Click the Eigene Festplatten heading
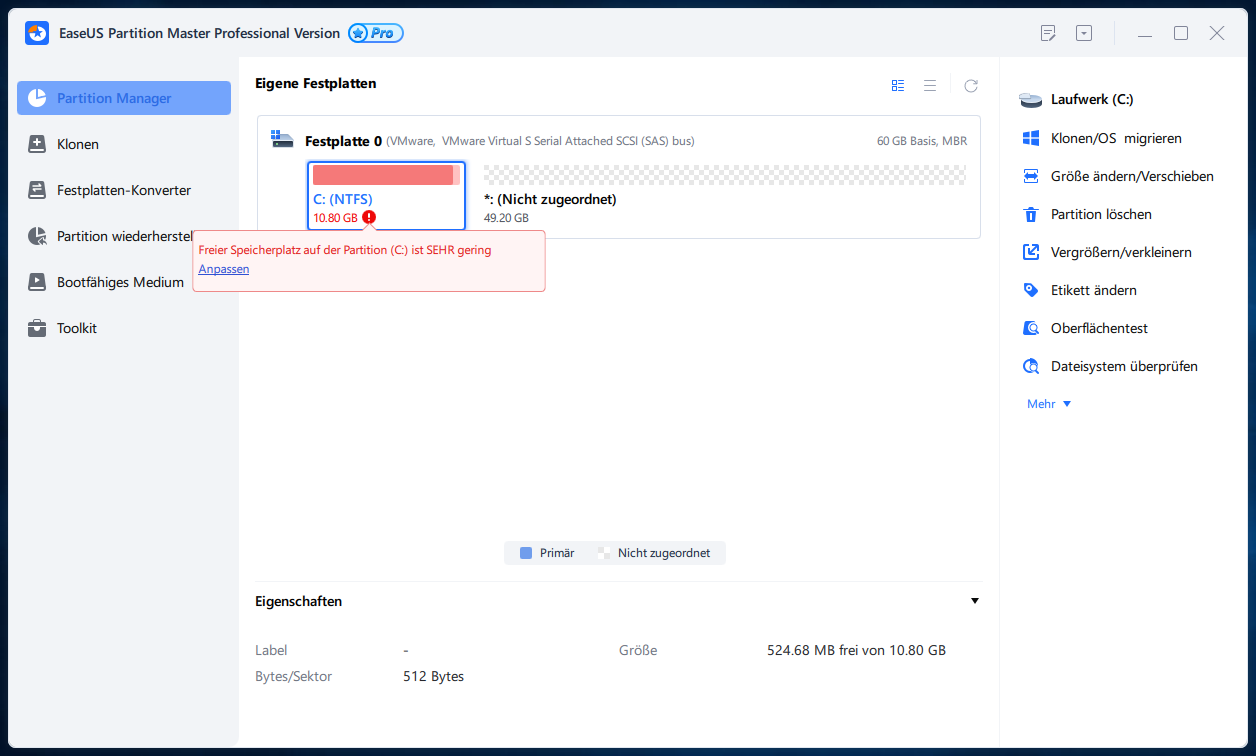The width and height of the screenshot is (1256, 756). click(x=316, y=84)
